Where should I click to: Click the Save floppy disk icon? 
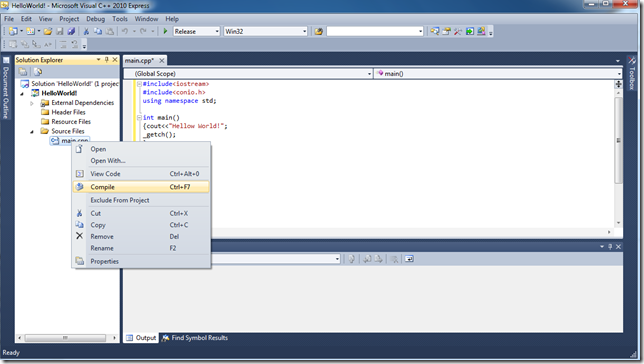60,31
